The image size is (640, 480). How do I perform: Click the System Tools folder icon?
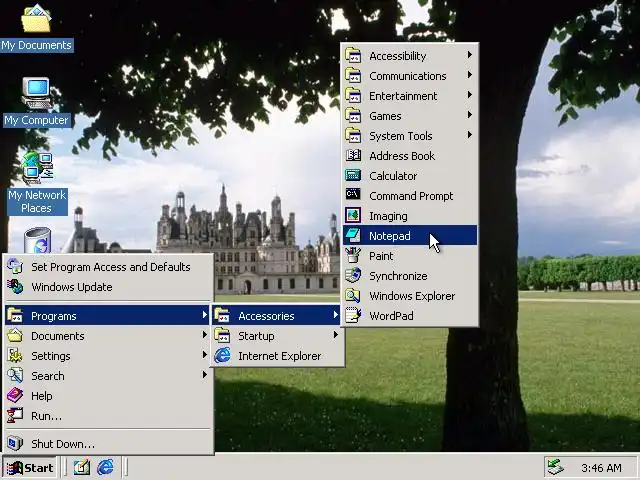pos(353,135)
